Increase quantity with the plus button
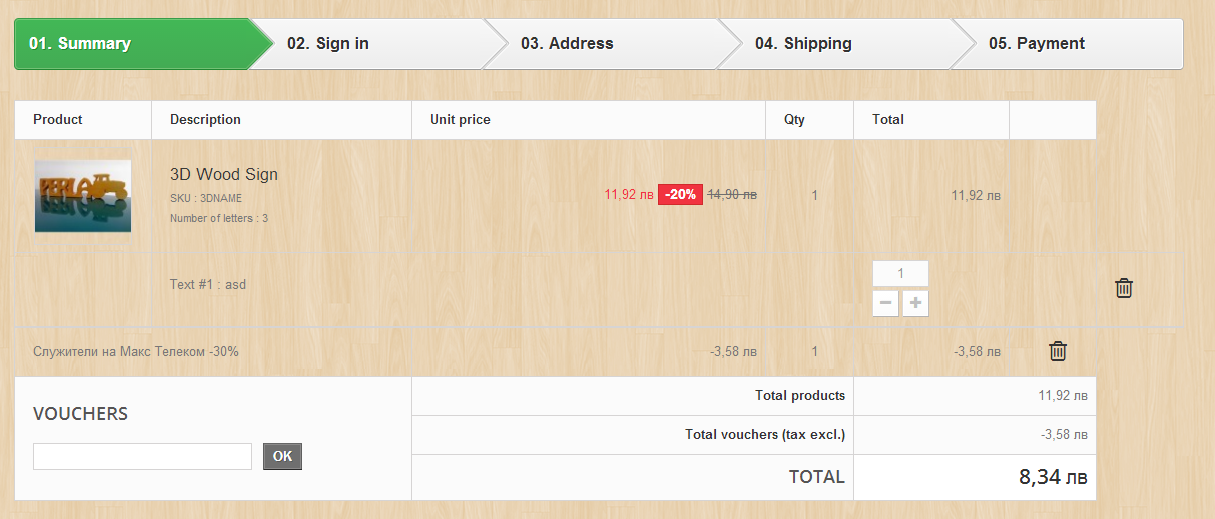 tap(915, 304)
